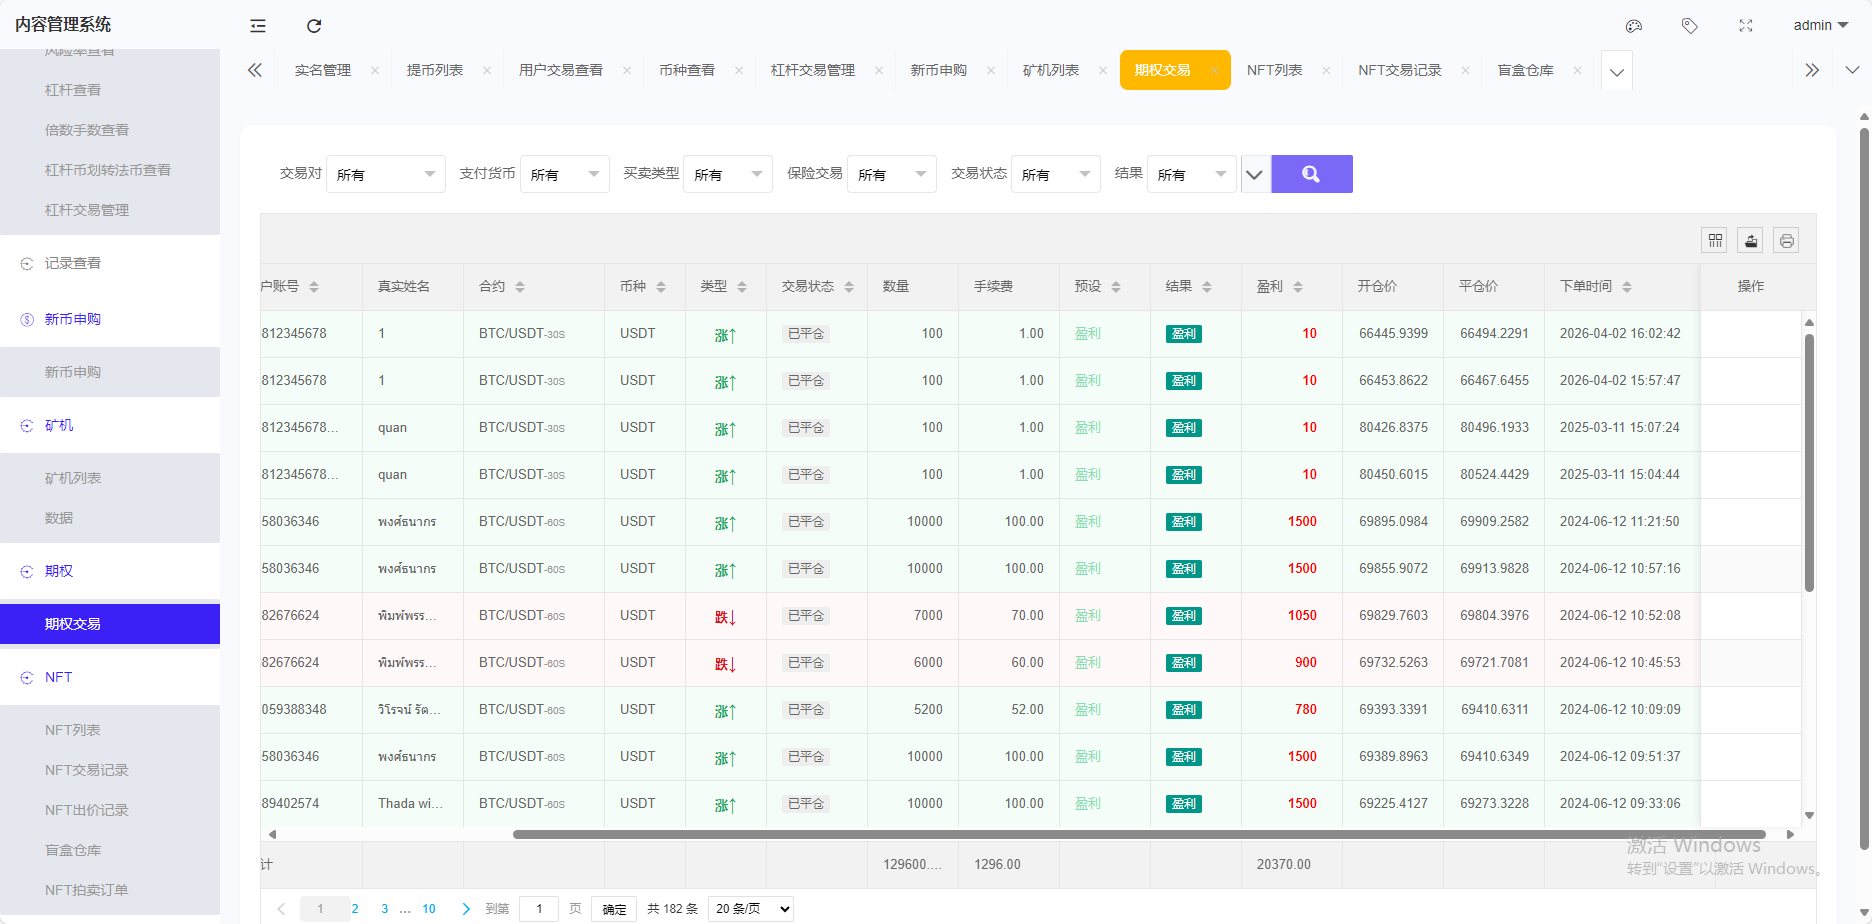The image size is (1872, 924).
Task: Click the 确定 page jump button
Action: point(615,909)
